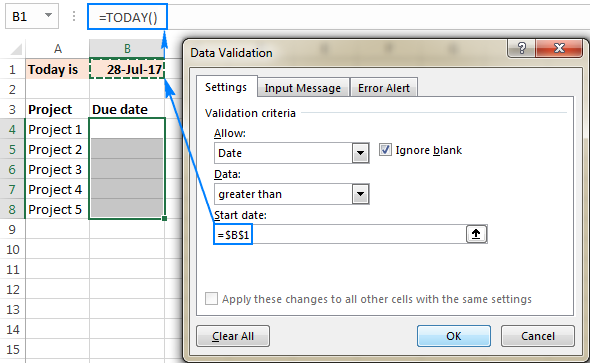Click the Data Validation title bar text
Viewport: 590px width, 363px height.
(231, 53)
